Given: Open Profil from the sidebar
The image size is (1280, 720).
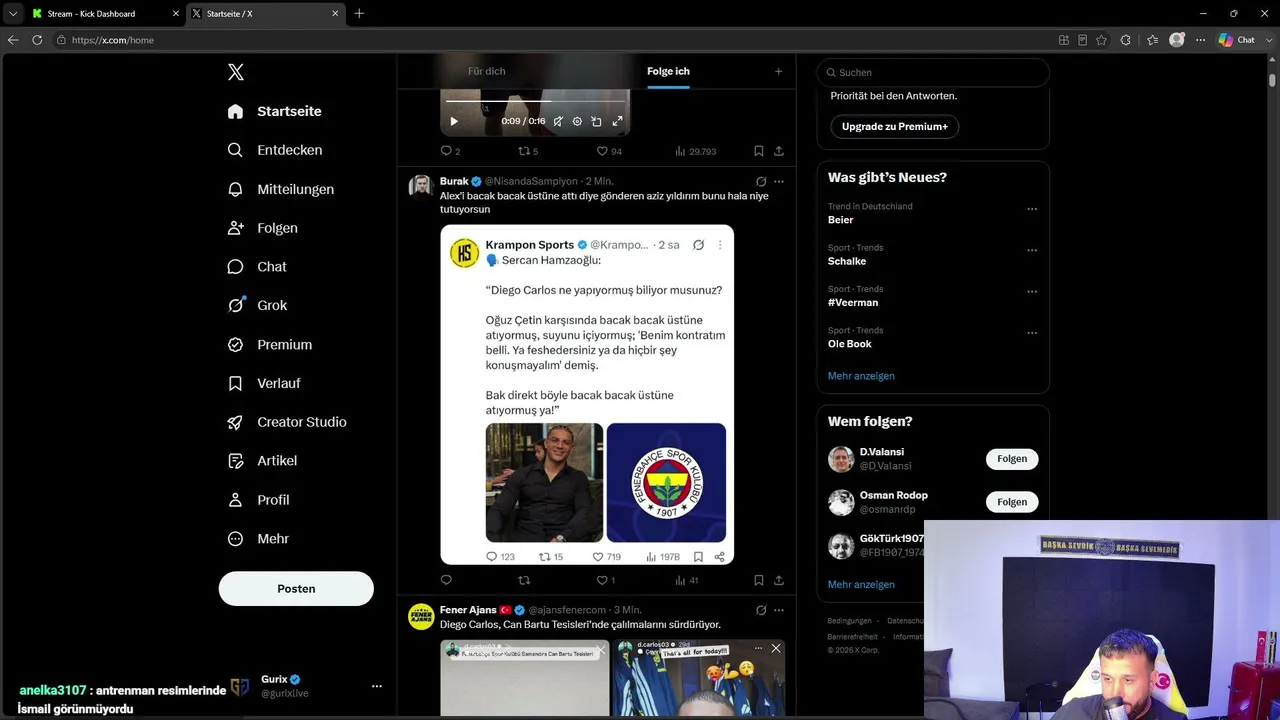Looking at the screenshot, I should pyautogui.click(x=258, y=500).
